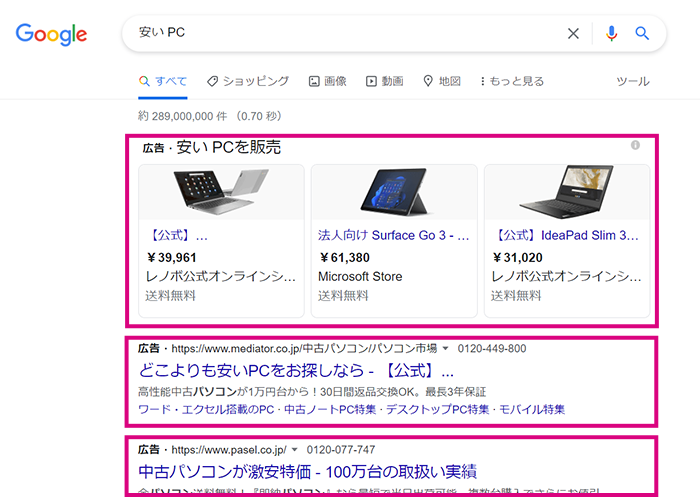This screenshot has height=497, width=700.
Task: Click the 約 289,000,000 件 result count
Action: point(183,116)
